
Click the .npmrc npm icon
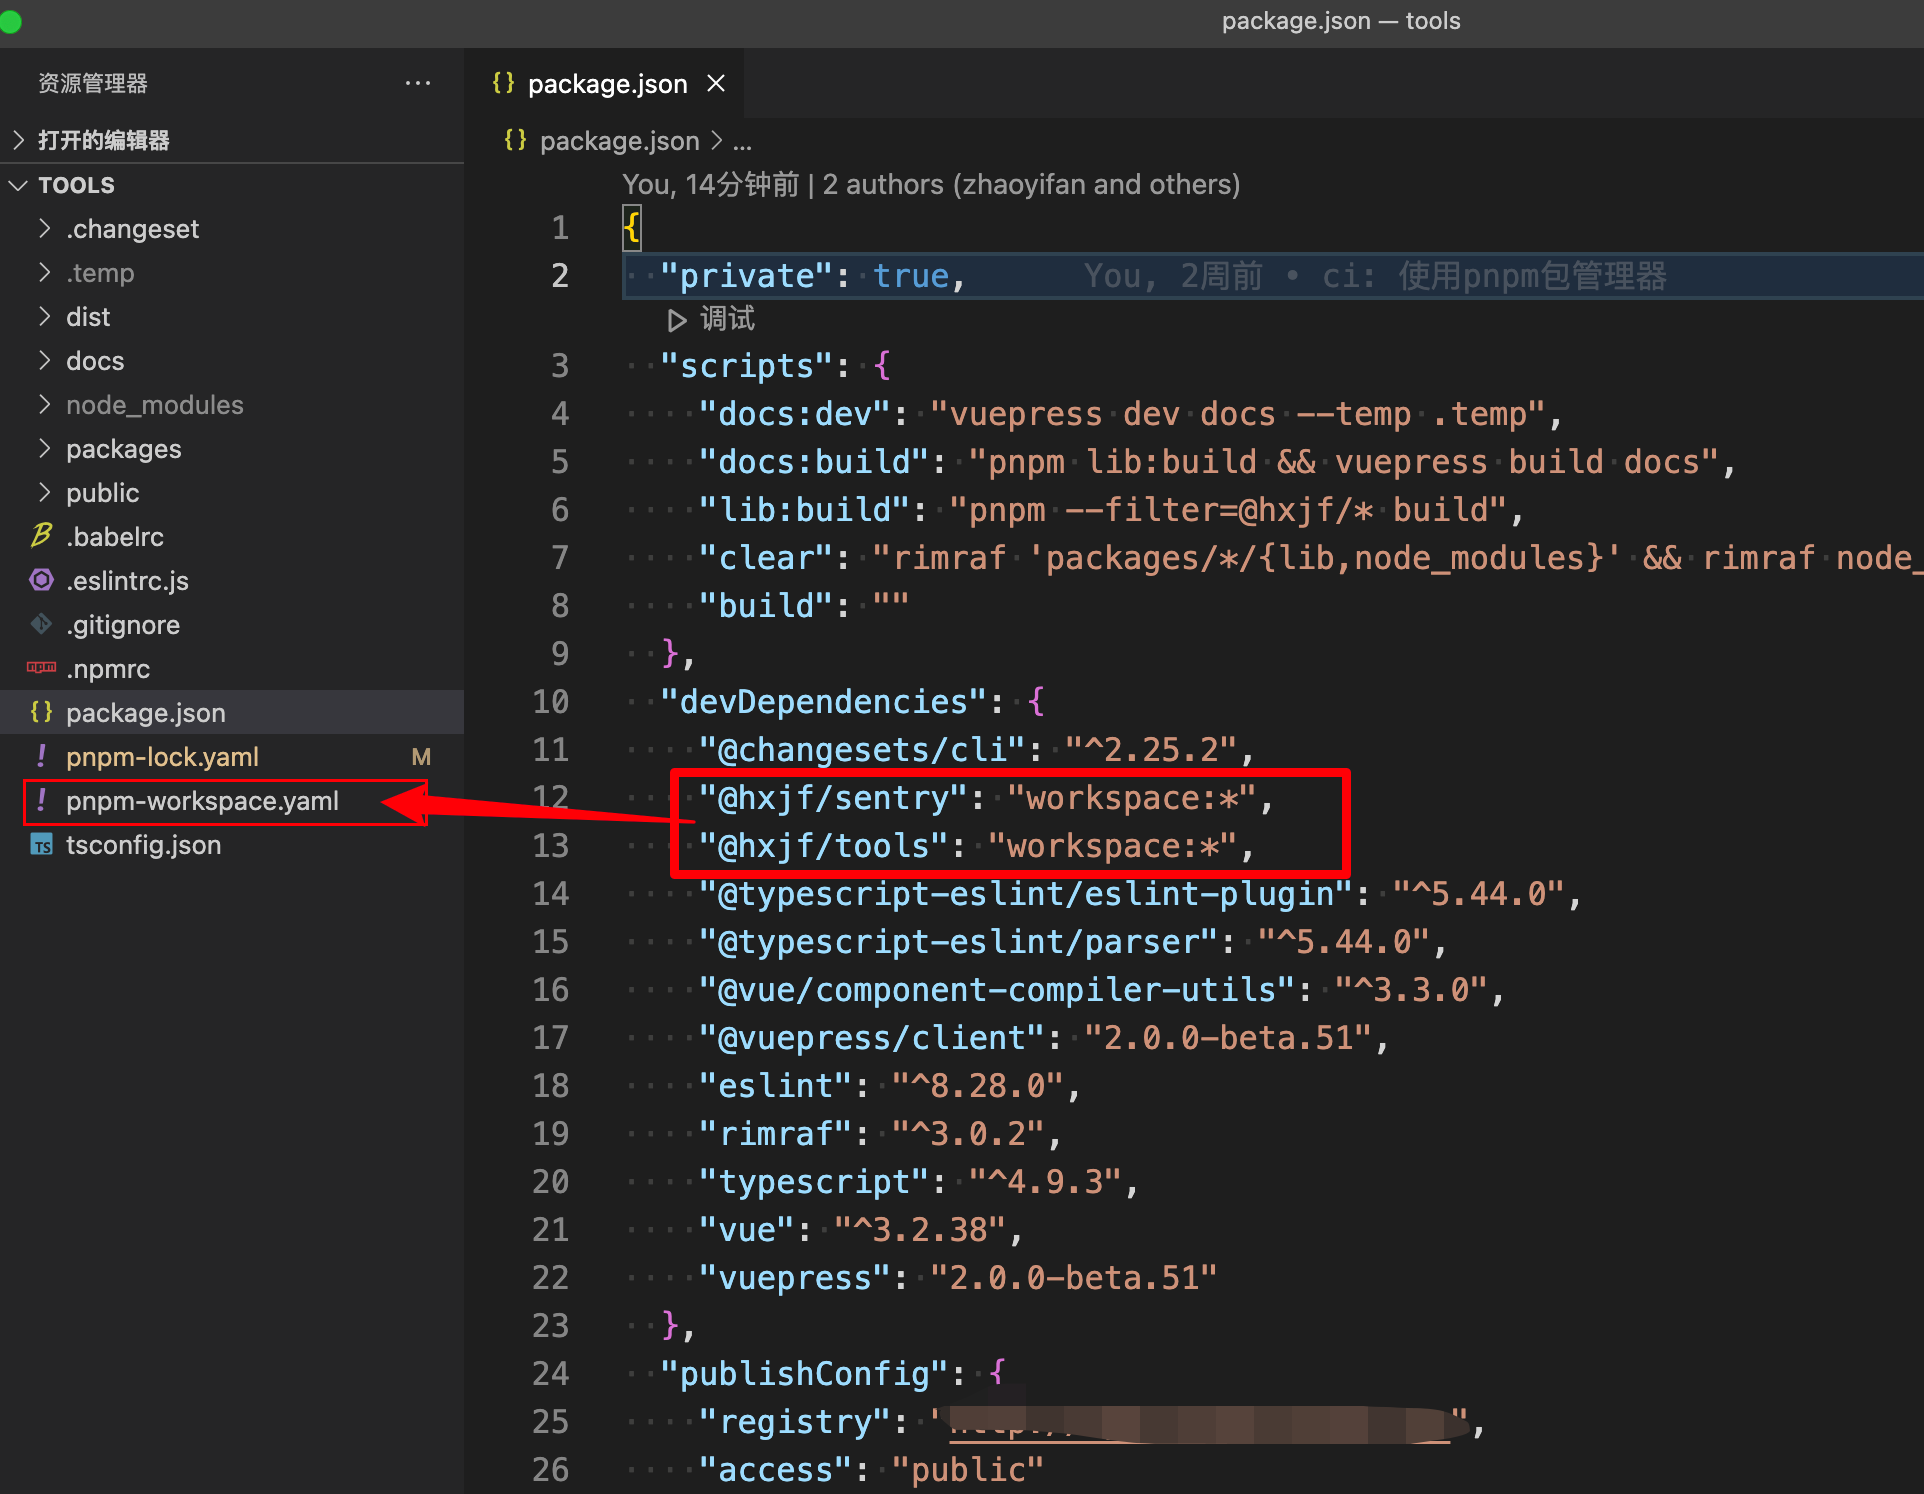click(x=41, y=668)
